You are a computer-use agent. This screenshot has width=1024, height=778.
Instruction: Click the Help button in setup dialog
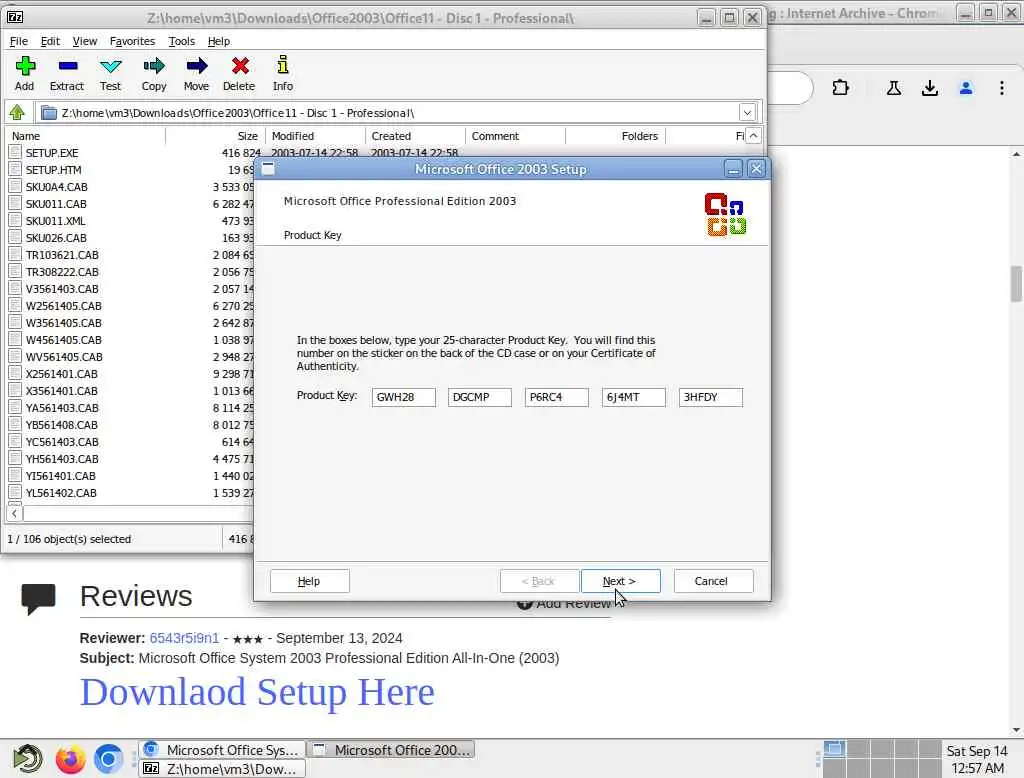(310, 581)
